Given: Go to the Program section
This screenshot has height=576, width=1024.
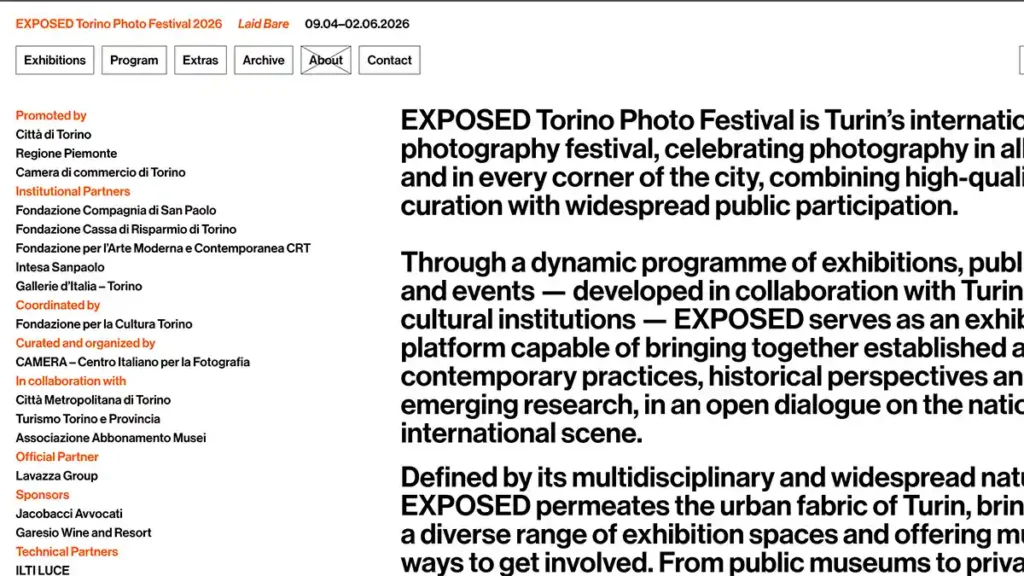Looking at the screenshot, I should click(x=134, y=60).
